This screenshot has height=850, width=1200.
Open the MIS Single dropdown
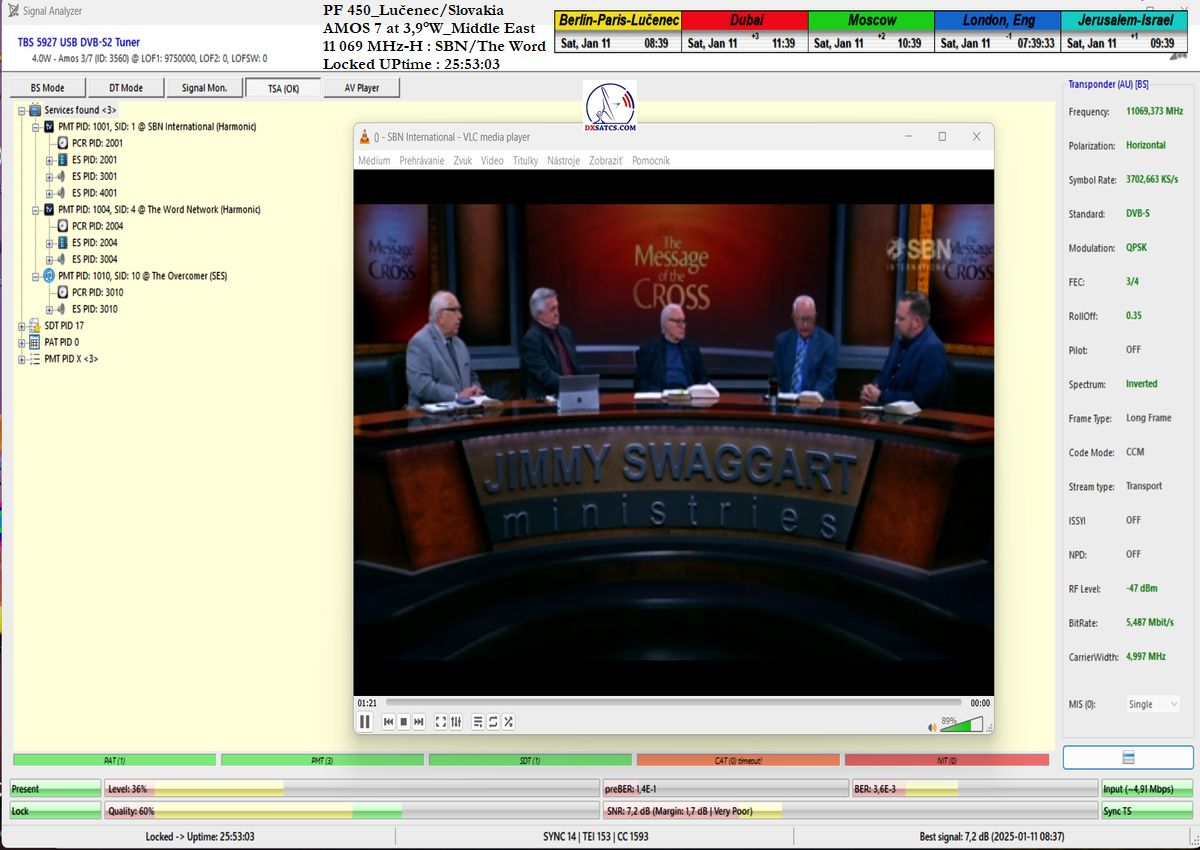pyautogui.click(x=1153, y=704)
